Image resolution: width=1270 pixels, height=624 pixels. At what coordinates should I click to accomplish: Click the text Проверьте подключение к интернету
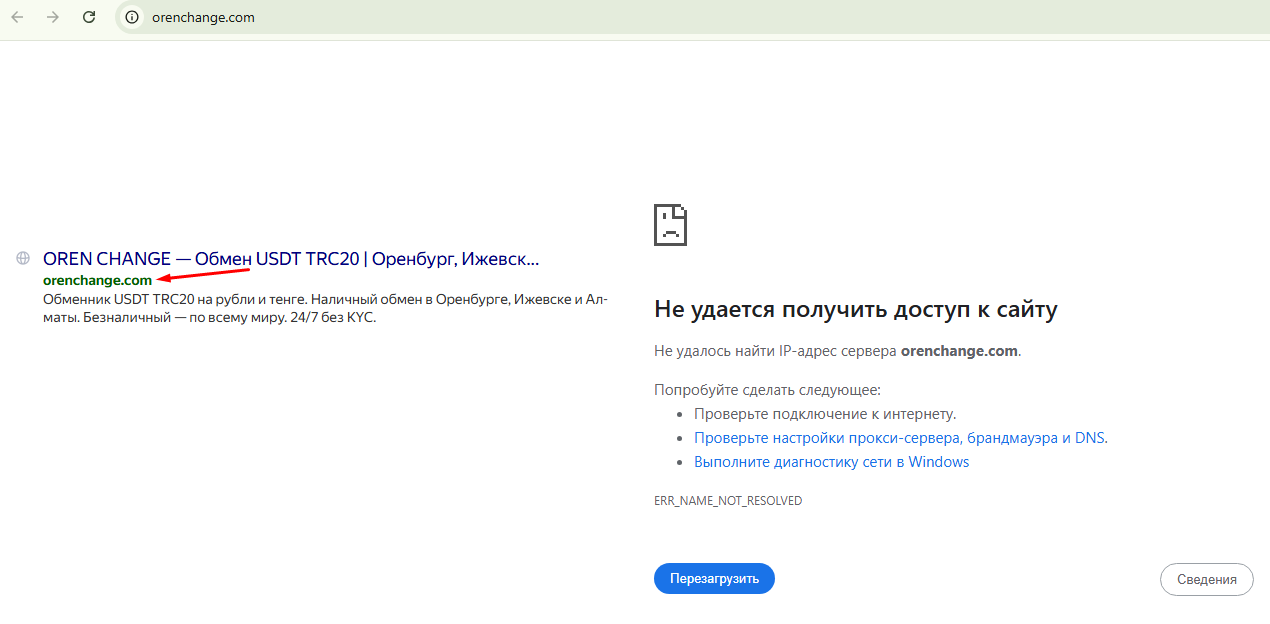(825, 414)
